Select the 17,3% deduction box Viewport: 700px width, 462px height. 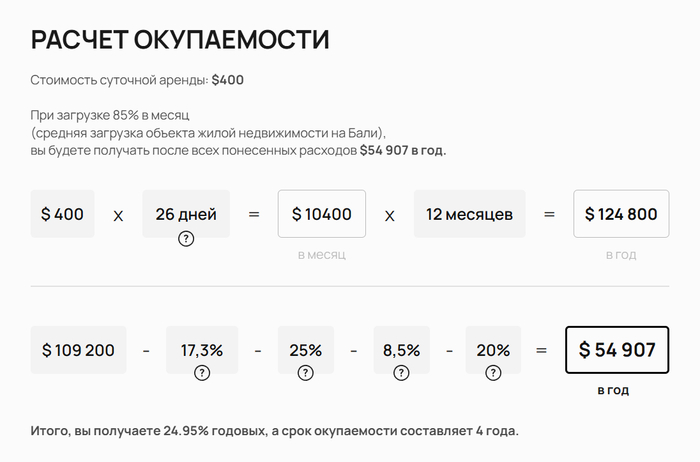[202, 350]
